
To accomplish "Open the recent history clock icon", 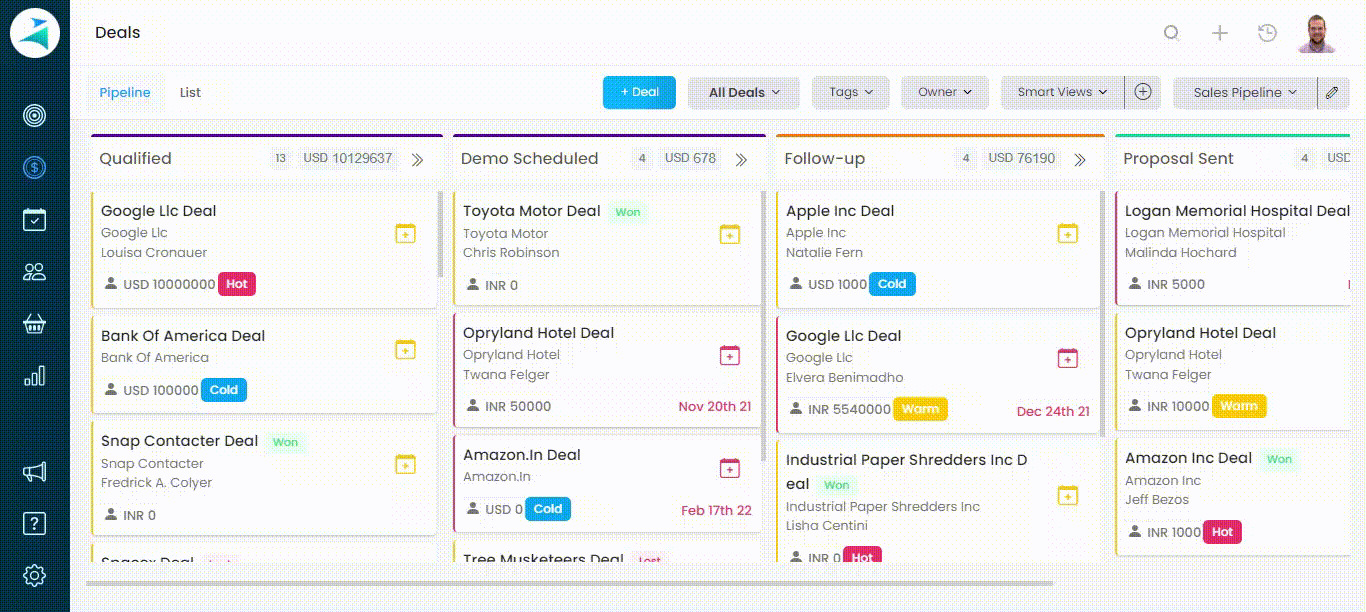I will point(1267,33).
